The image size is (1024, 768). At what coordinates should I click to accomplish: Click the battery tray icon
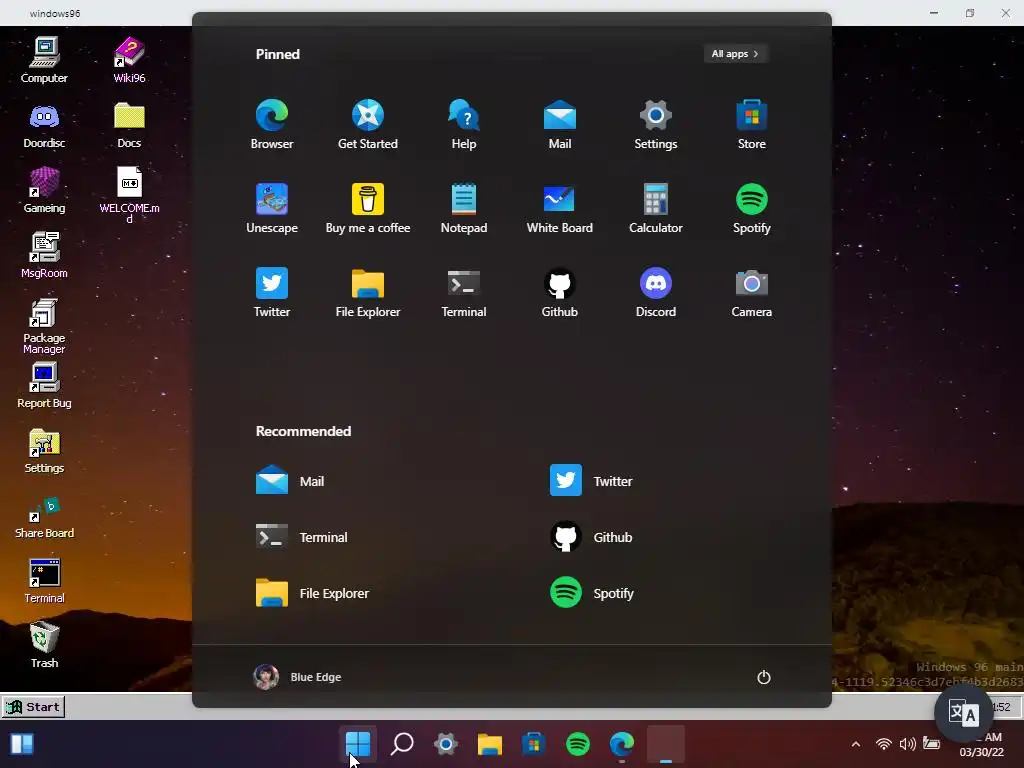tap(931, 744)
